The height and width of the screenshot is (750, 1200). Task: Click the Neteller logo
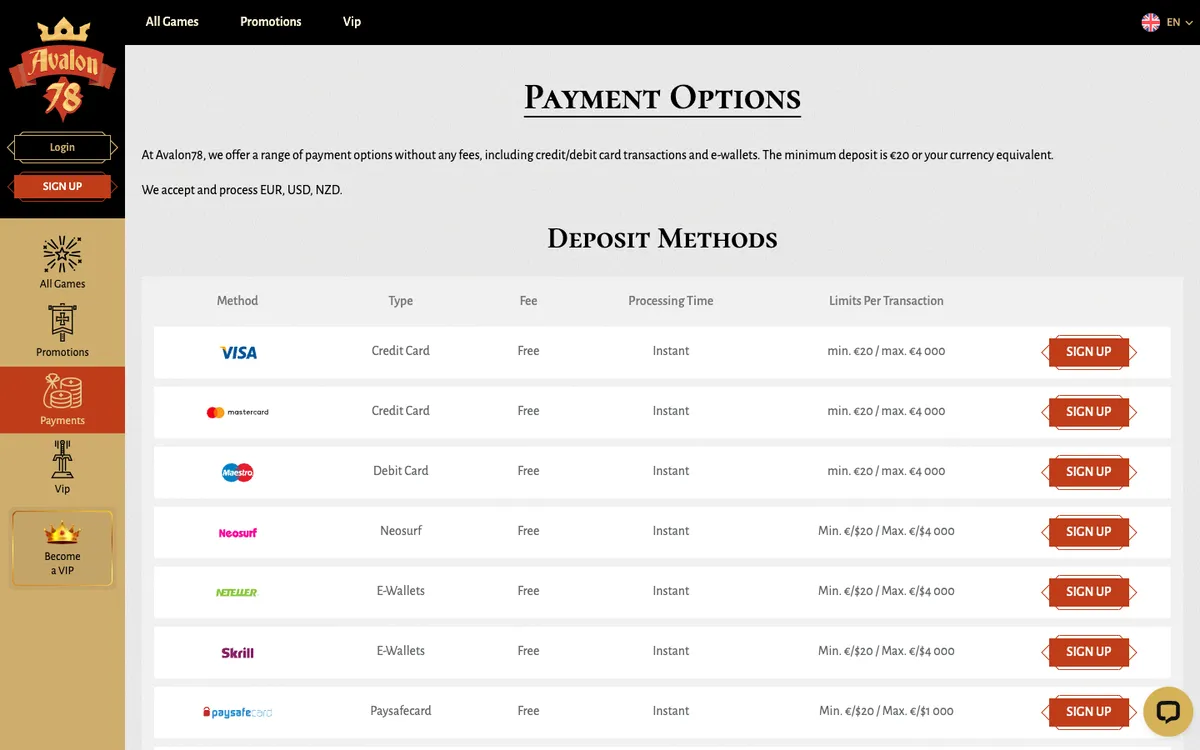click(237, 592)
